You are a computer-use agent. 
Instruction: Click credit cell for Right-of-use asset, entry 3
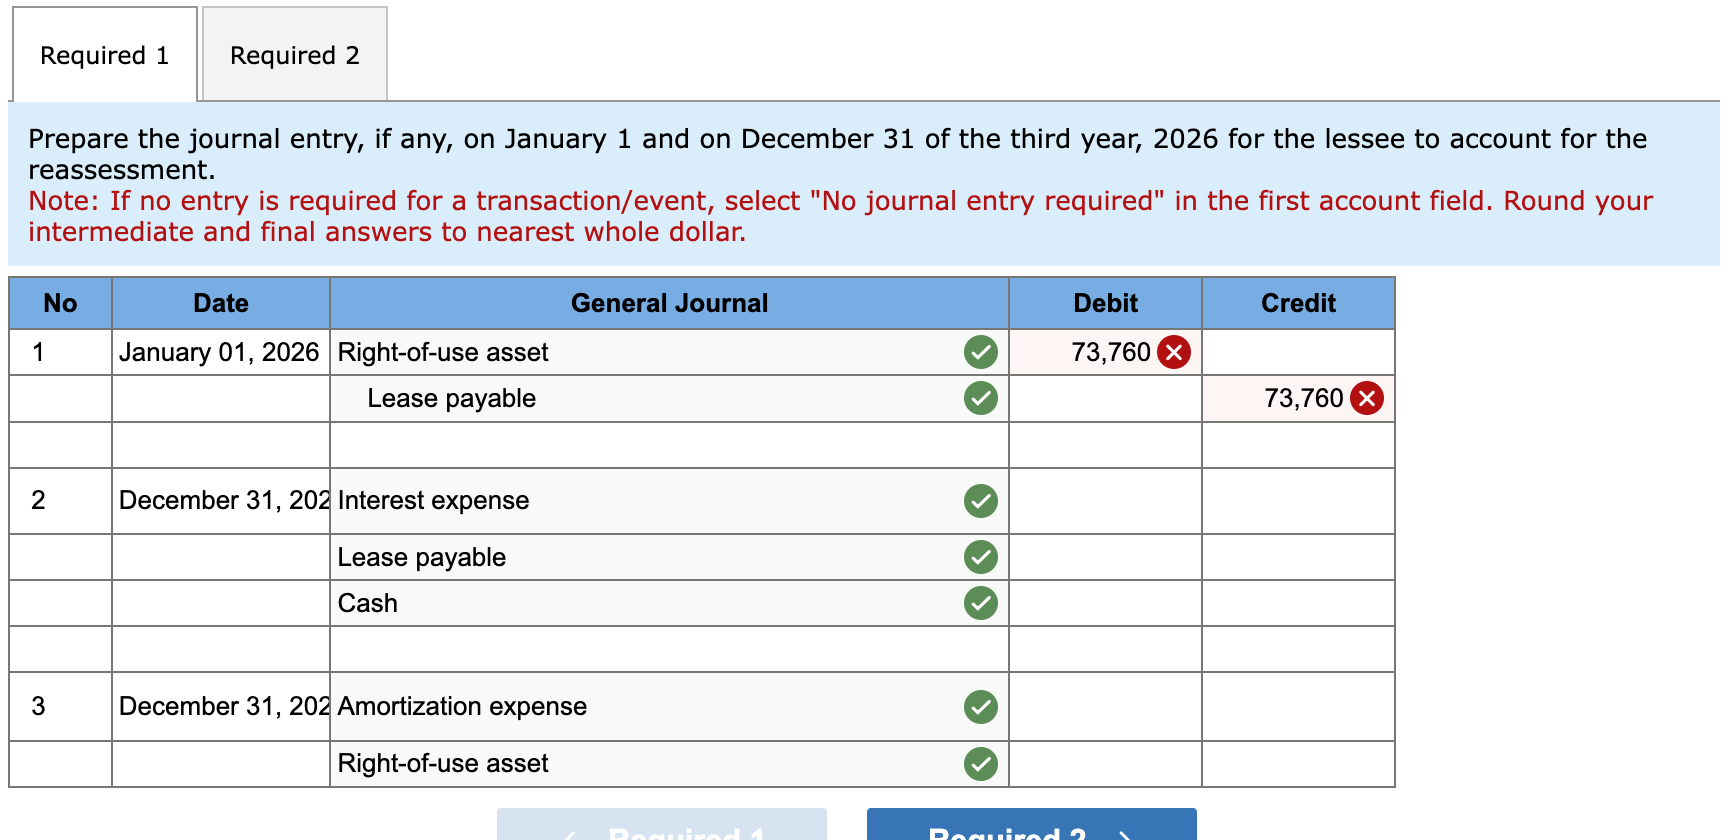[1298, 763]
